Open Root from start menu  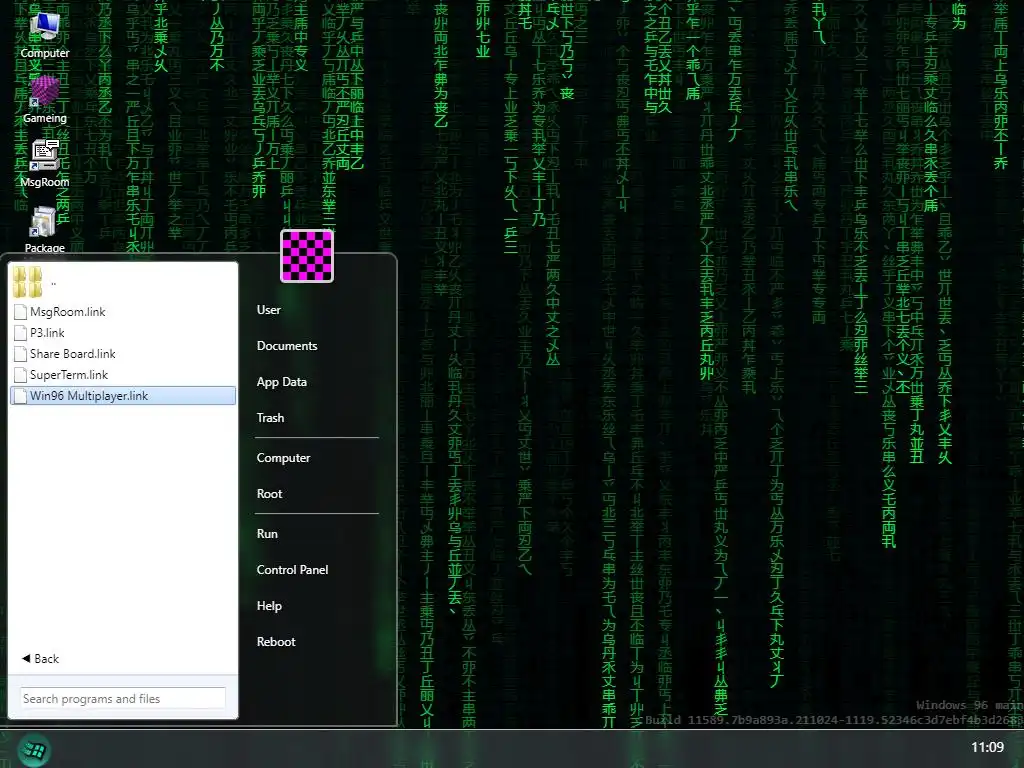(269, 494)
